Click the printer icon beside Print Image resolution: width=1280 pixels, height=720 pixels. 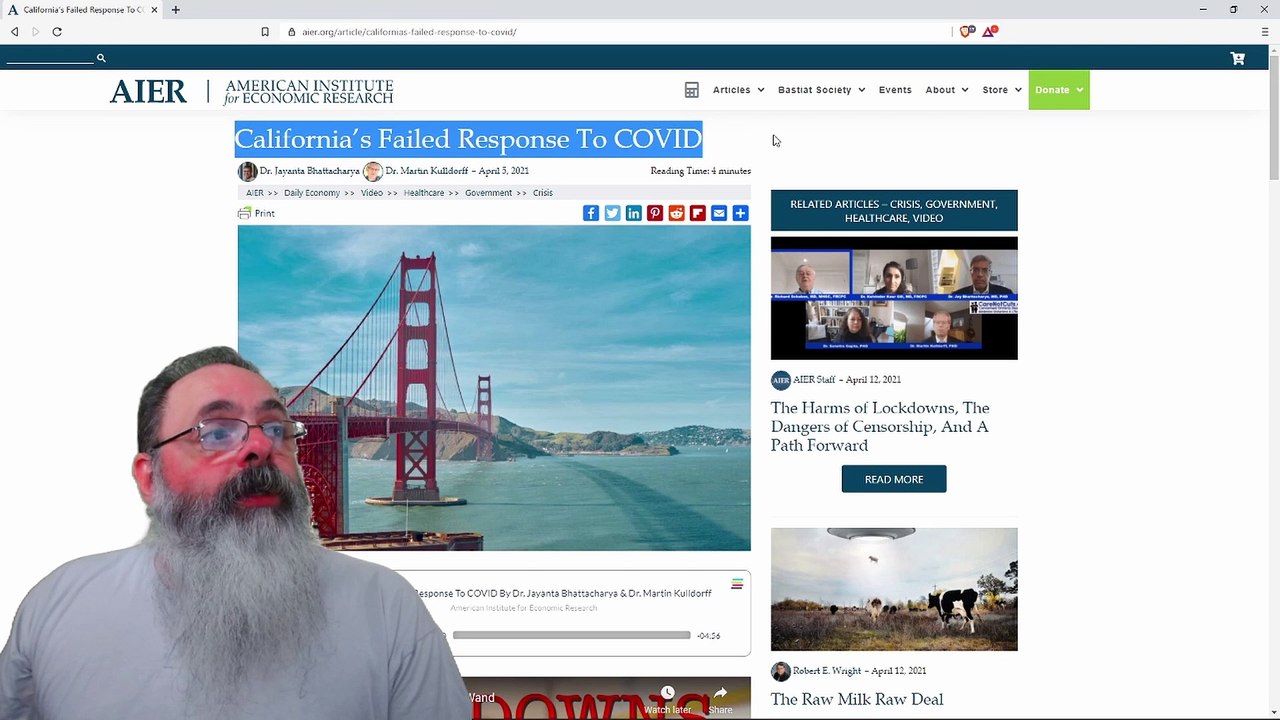(244, 213)
